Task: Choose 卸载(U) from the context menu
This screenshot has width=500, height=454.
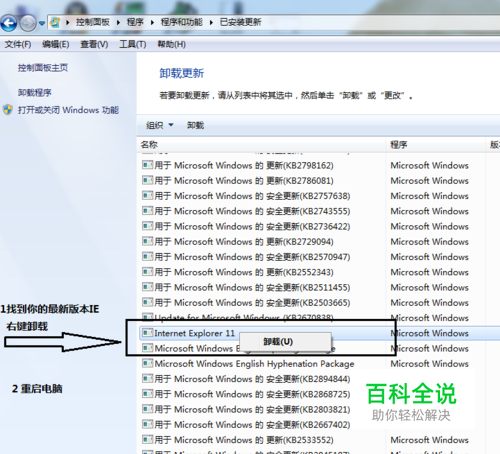Action: pyautogui.click(x=278, y=342)
